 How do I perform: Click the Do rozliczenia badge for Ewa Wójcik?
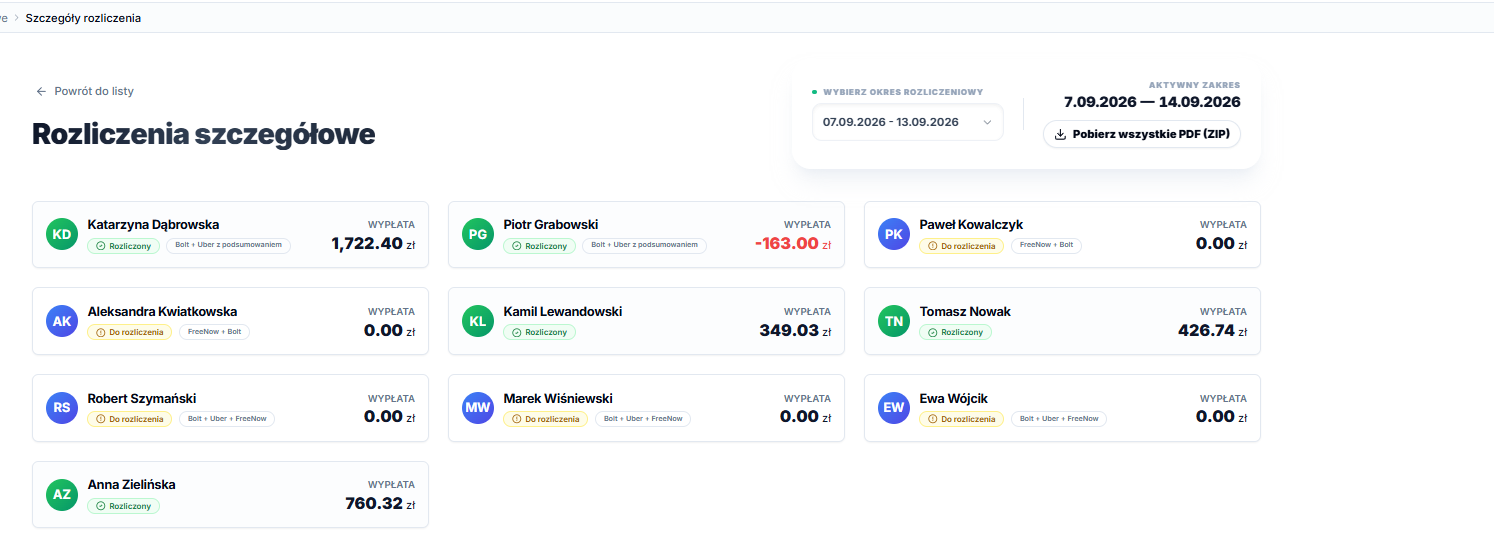click(962, 419)
